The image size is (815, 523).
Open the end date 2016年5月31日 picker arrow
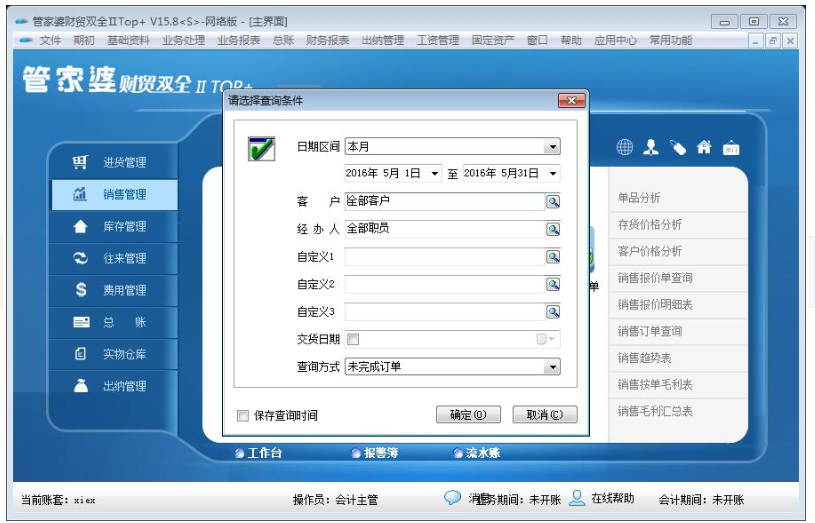click(553, 174)
